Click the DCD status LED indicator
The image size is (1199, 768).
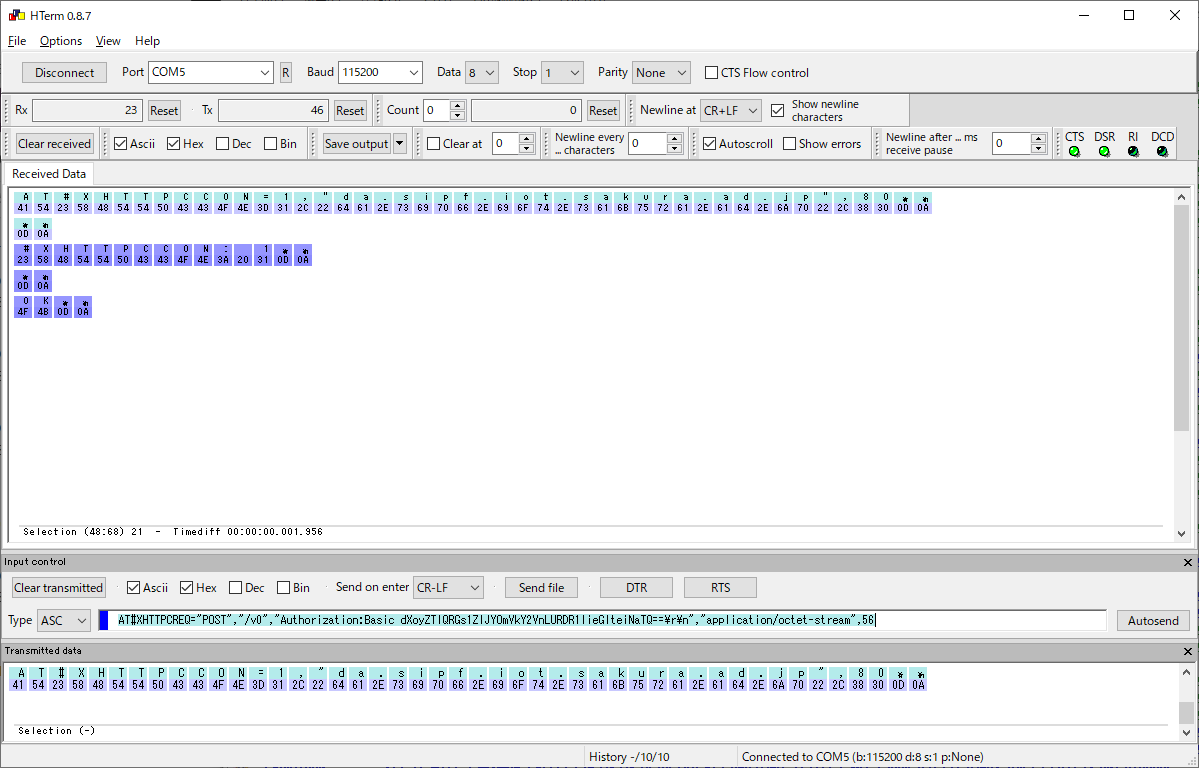tap(1162, 152)
